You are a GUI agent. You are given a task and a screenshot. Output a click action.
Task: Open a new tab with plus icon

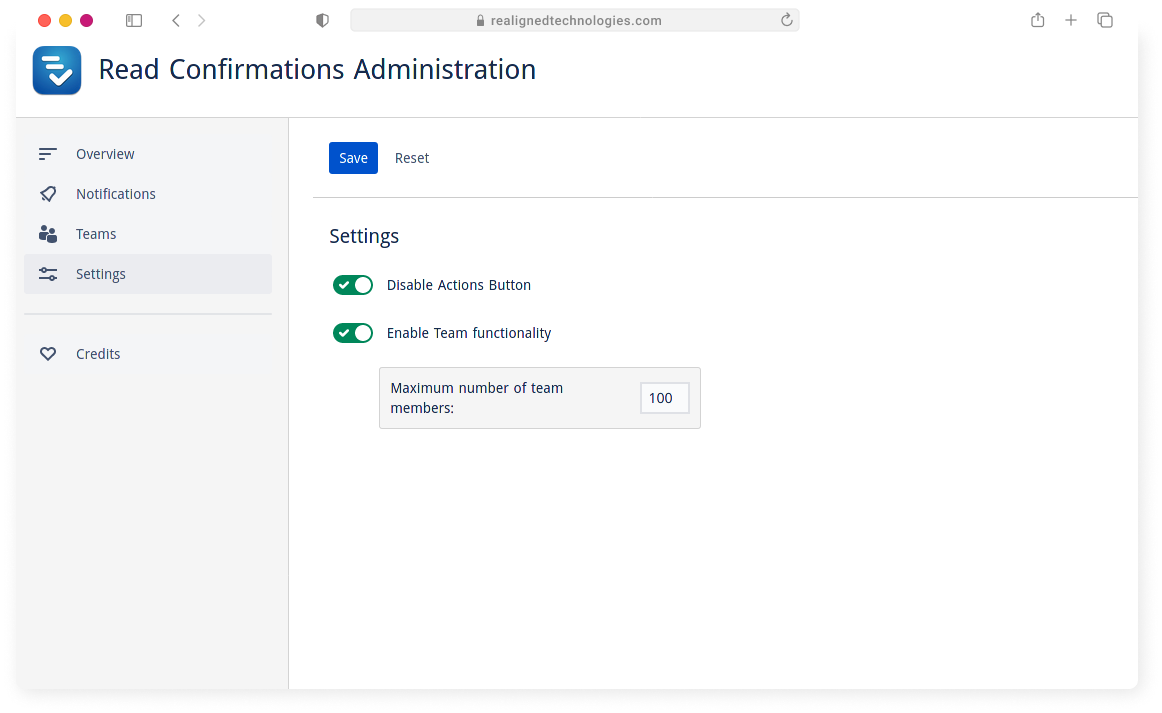click(x=1071, y=21)
